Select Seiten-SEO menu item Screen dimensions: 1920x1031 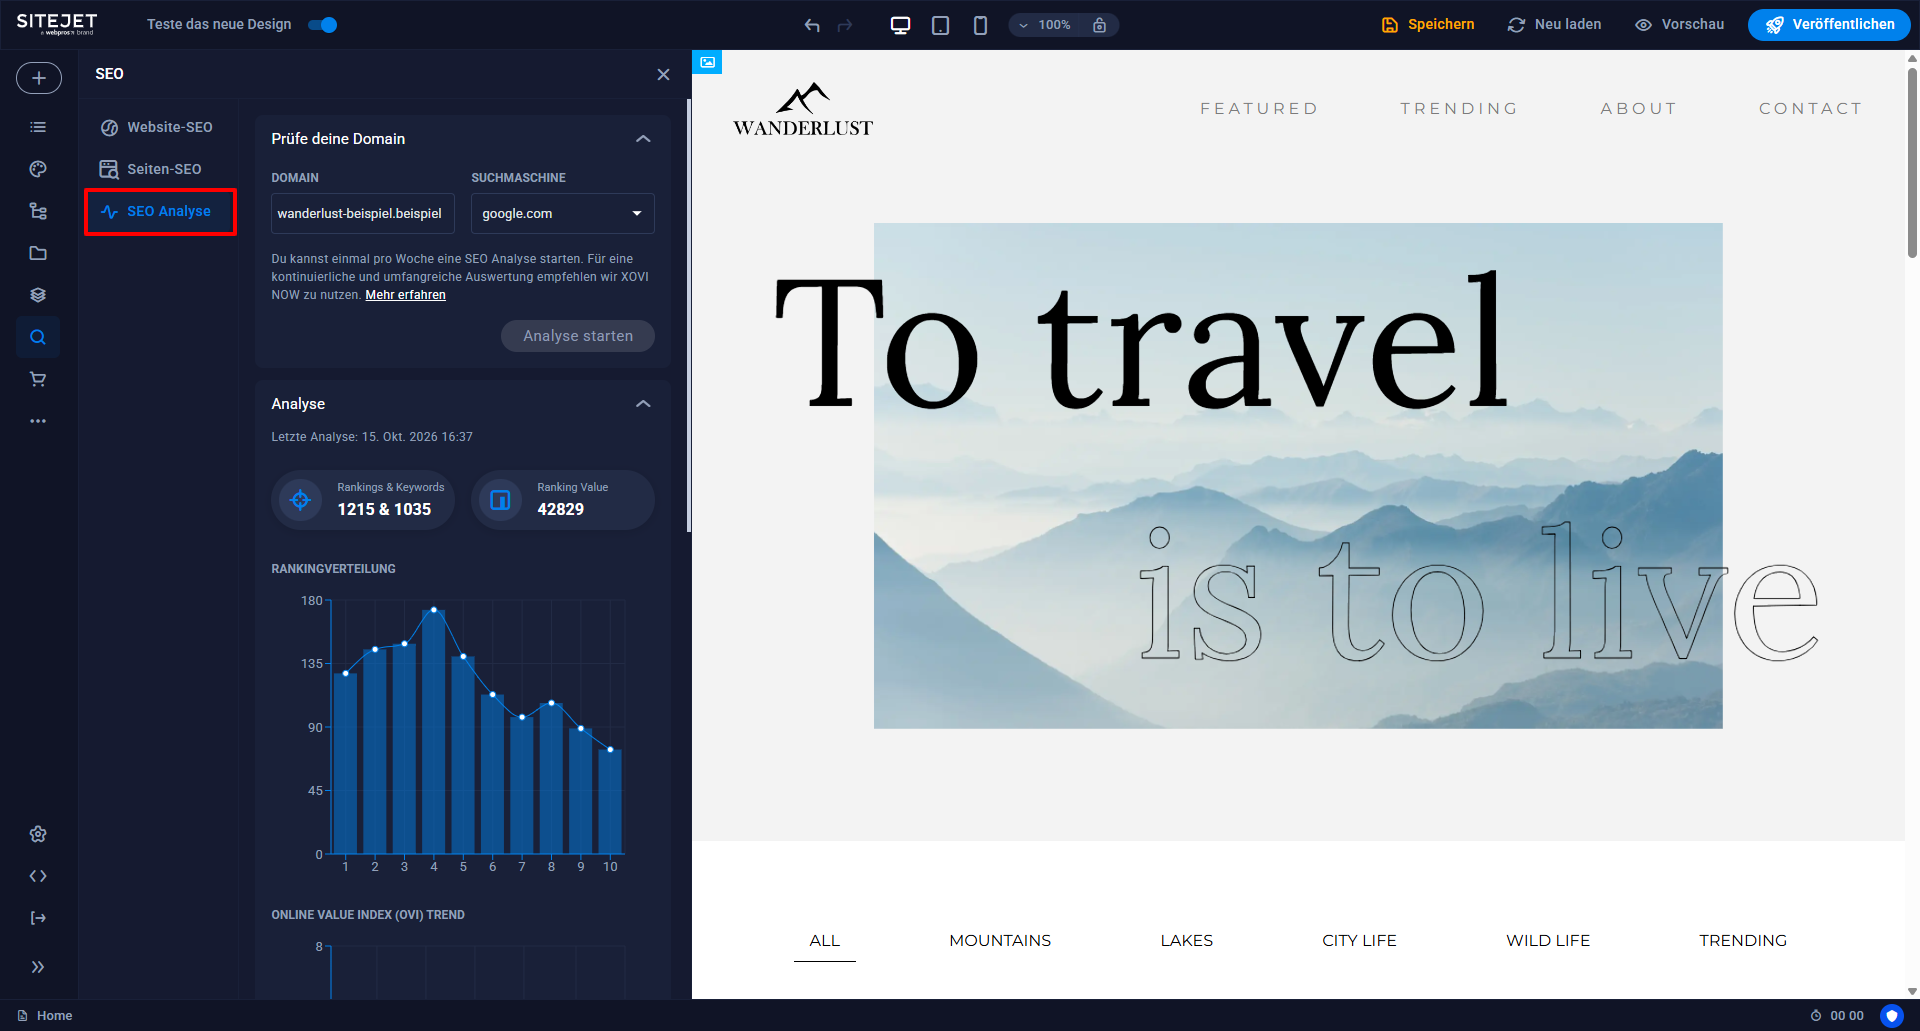point(151,169)
